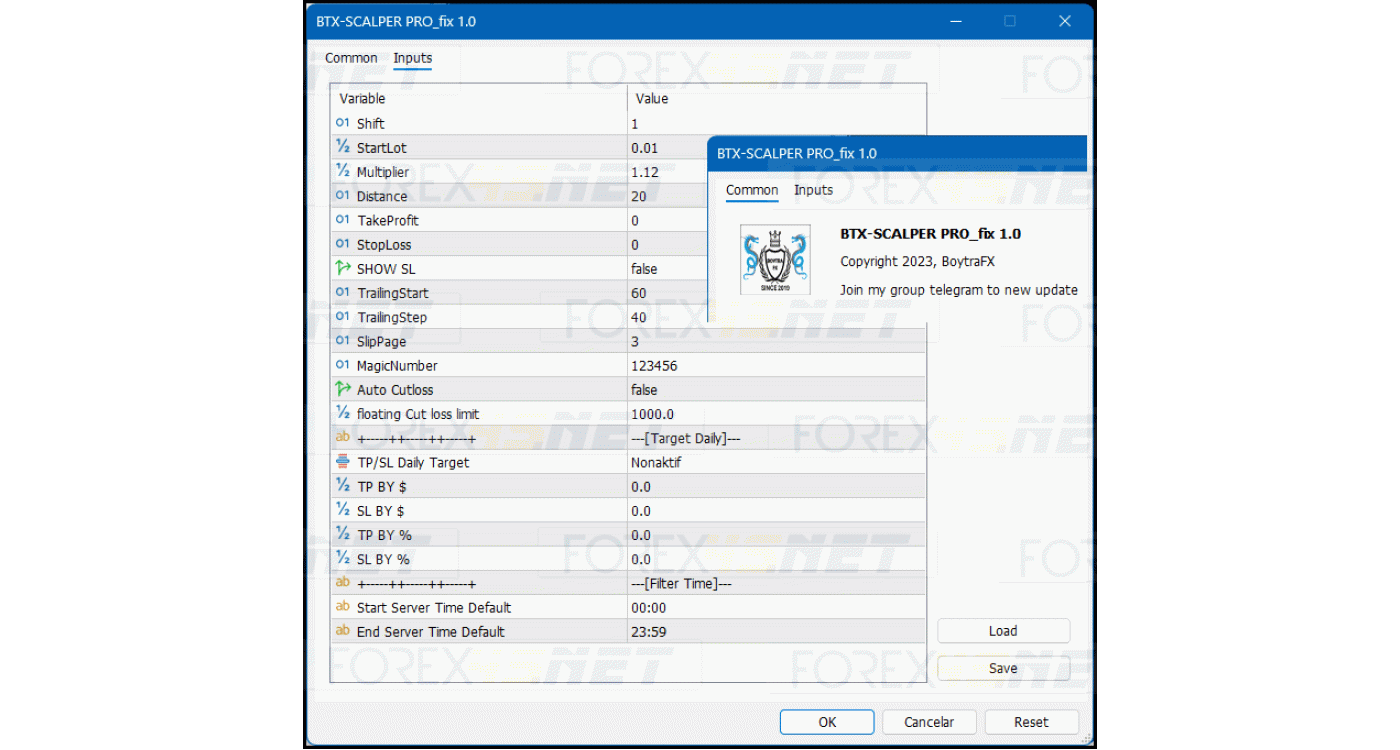Click the Cancelar button
The width and height of the screenshot is (1400, 750).
point(929,722)
